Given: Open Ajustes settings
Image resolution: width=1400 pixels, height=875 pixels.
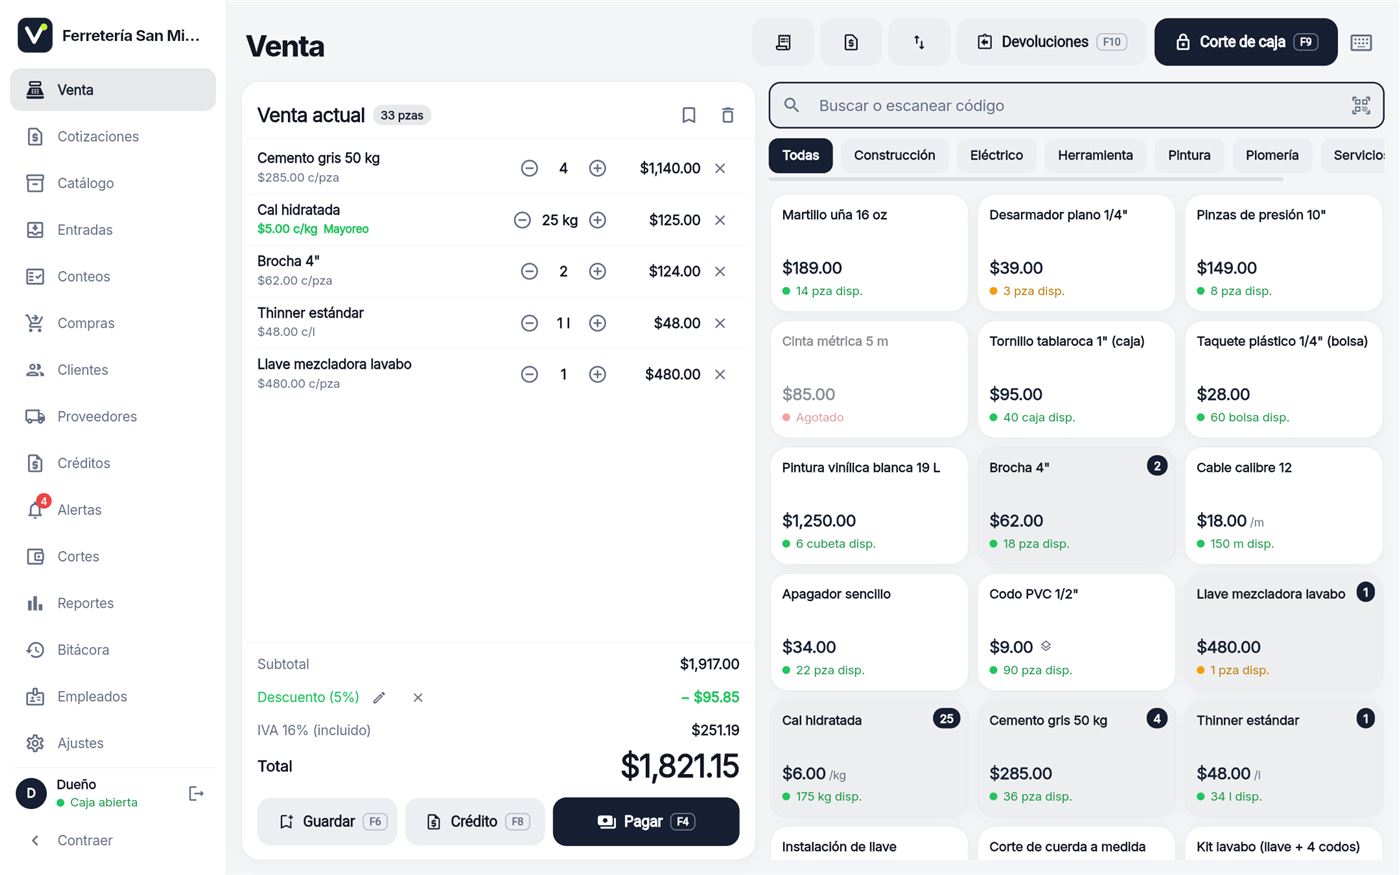Looking at the screenshot, I should 113,743.
